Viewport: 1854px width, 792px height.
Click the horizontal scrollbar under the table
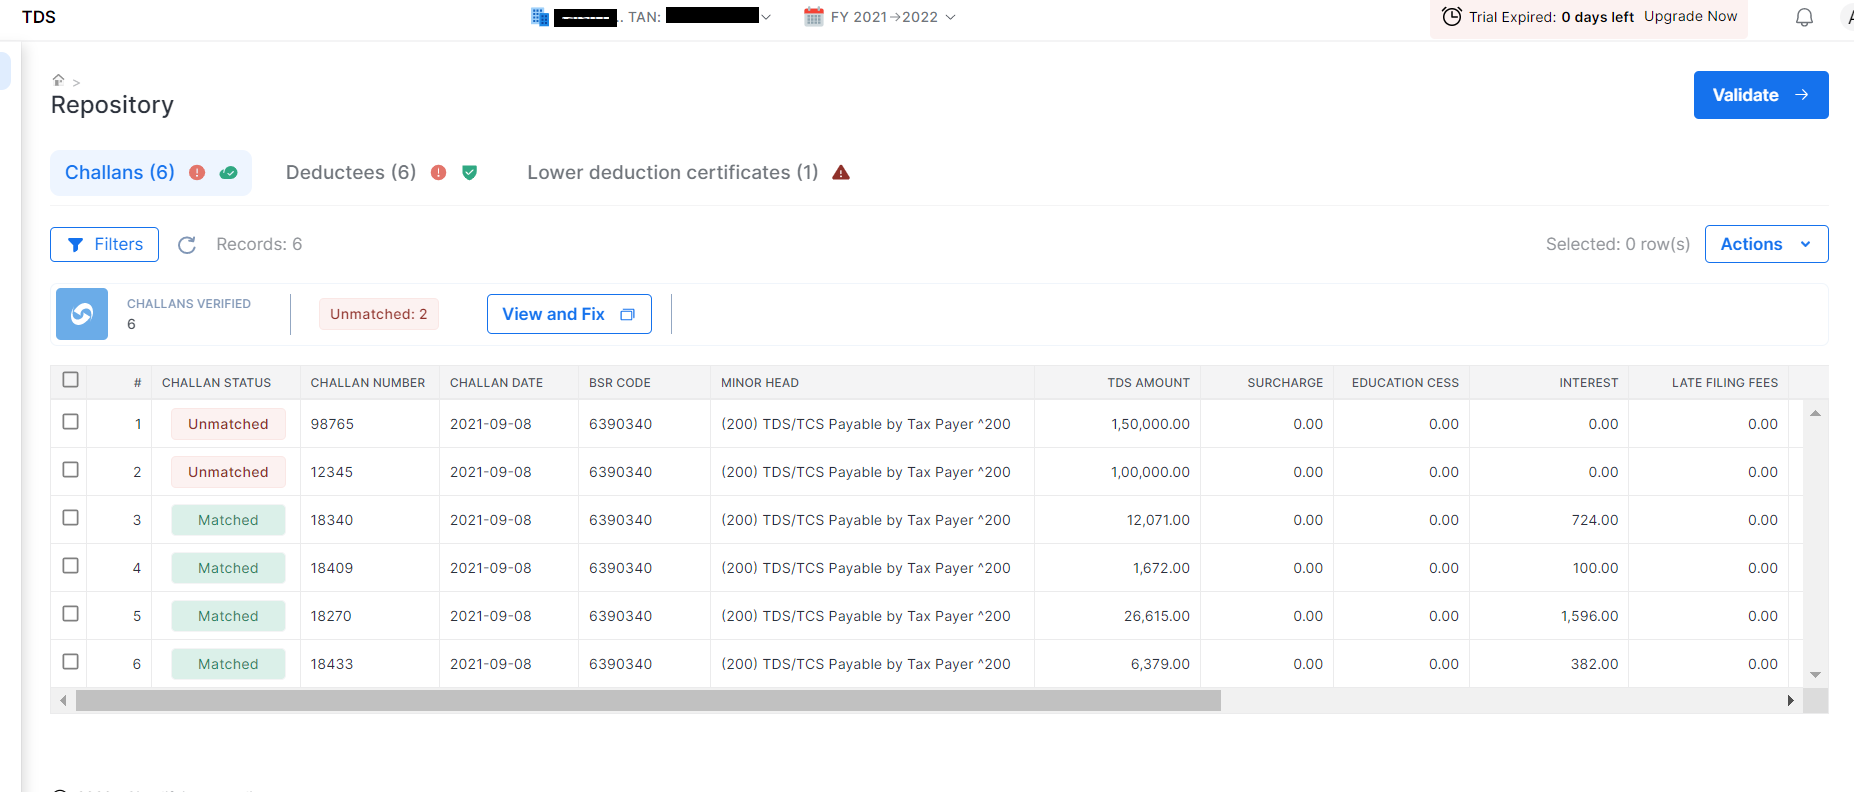coord(648,701)
